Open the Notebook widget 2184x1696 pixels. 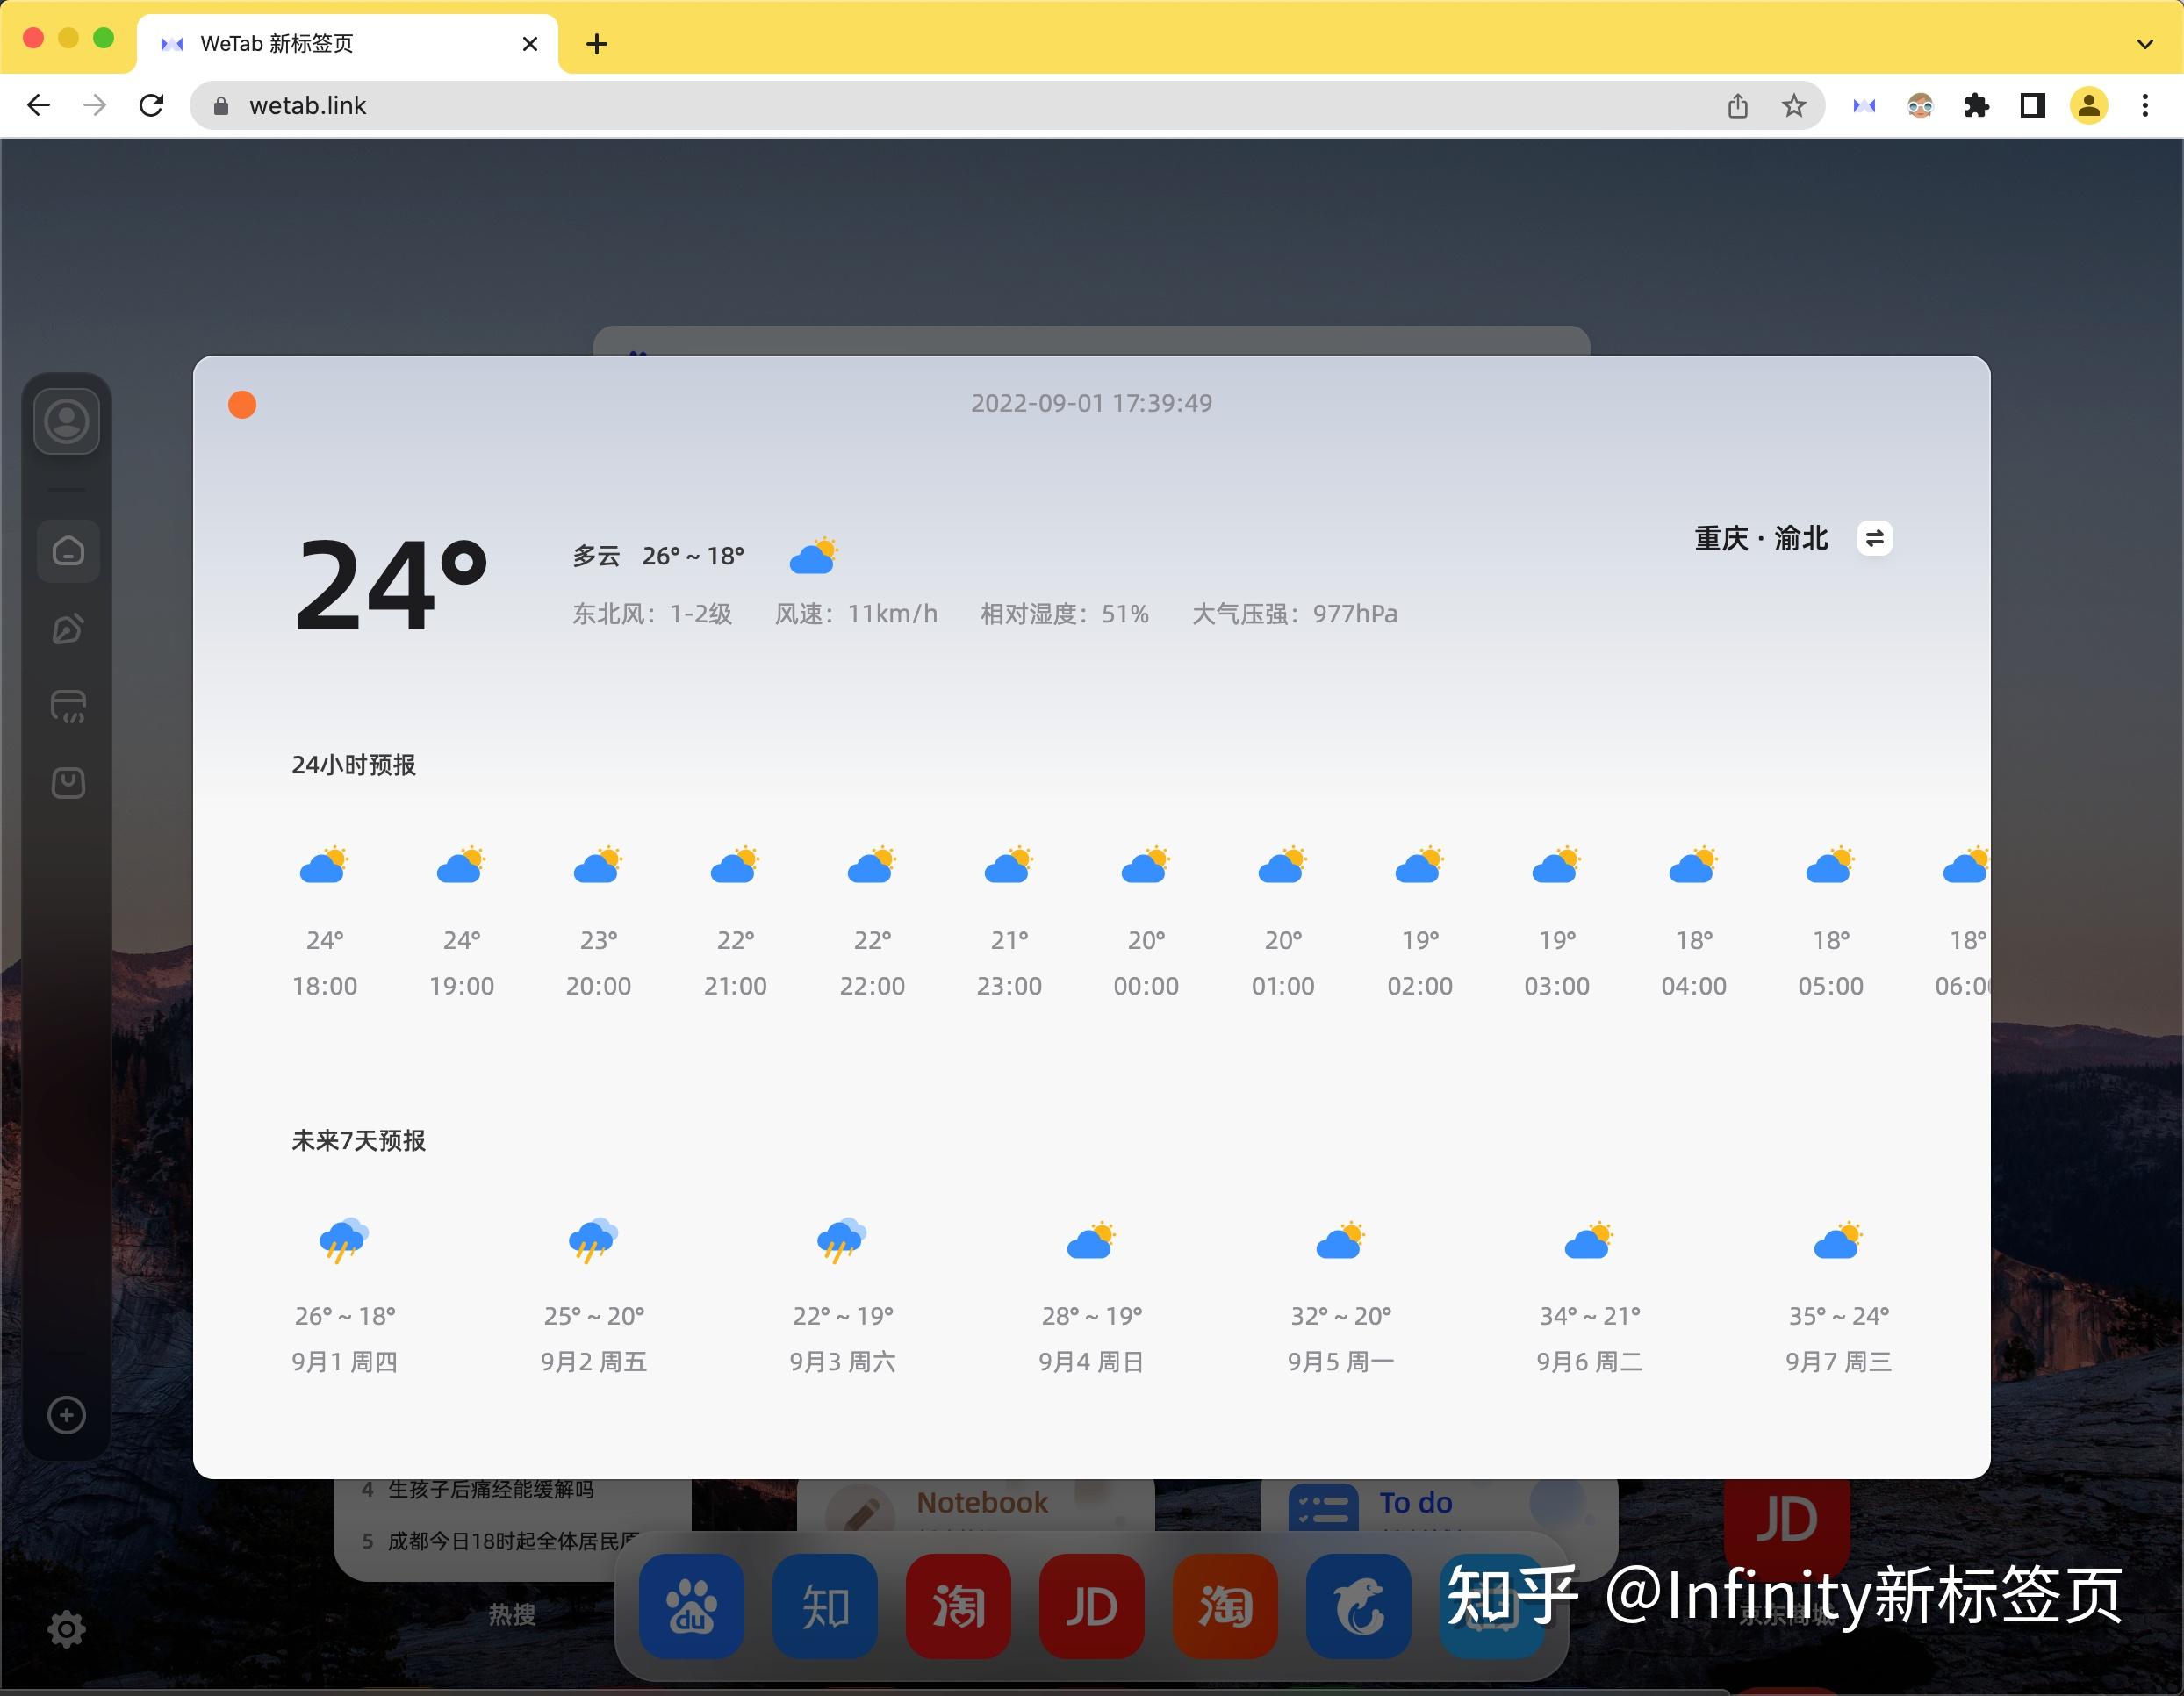[980, 1502]
